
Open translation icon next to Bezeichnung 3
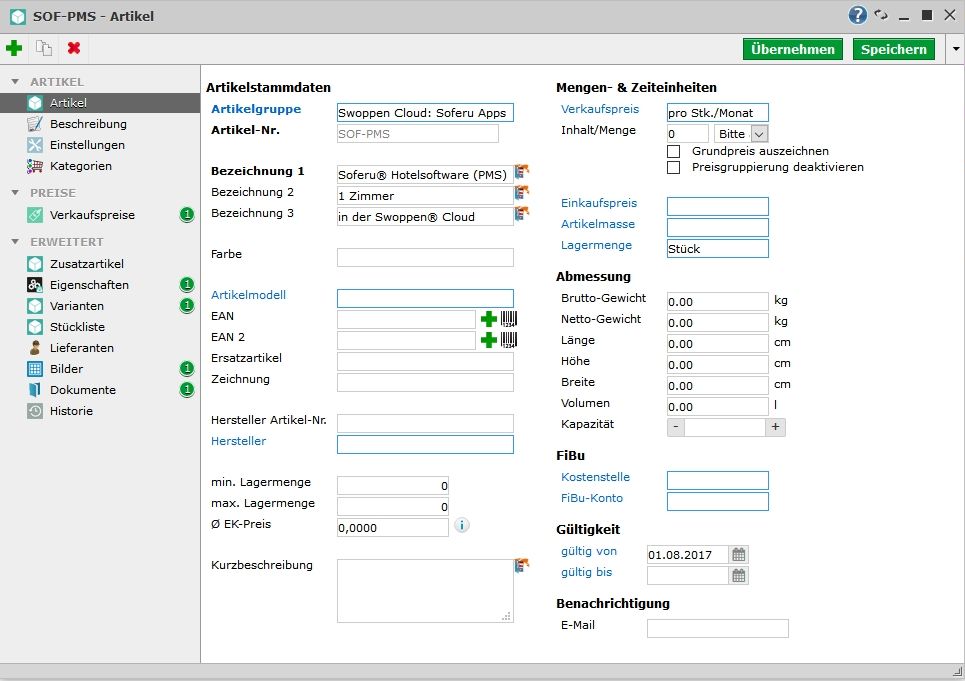(522, 213)
